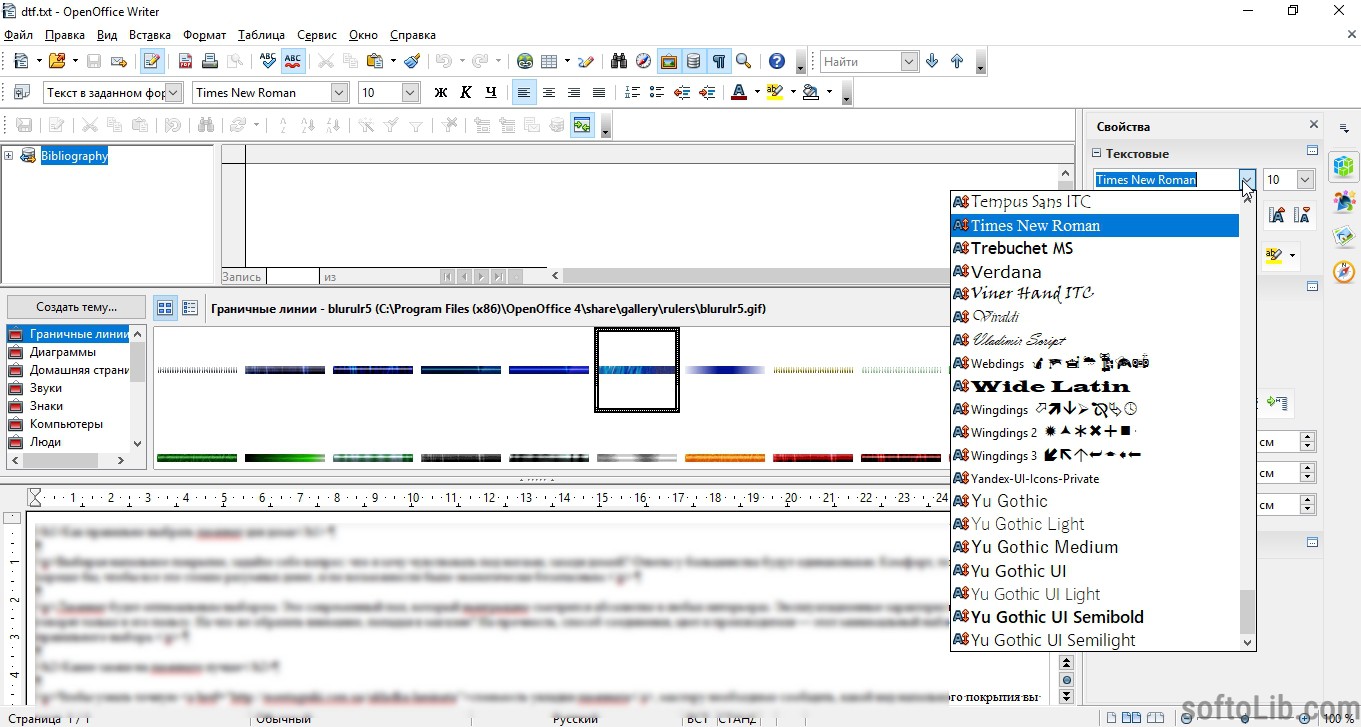
Task: Toggle the Gallery panel button
Action: coord(668,62)
